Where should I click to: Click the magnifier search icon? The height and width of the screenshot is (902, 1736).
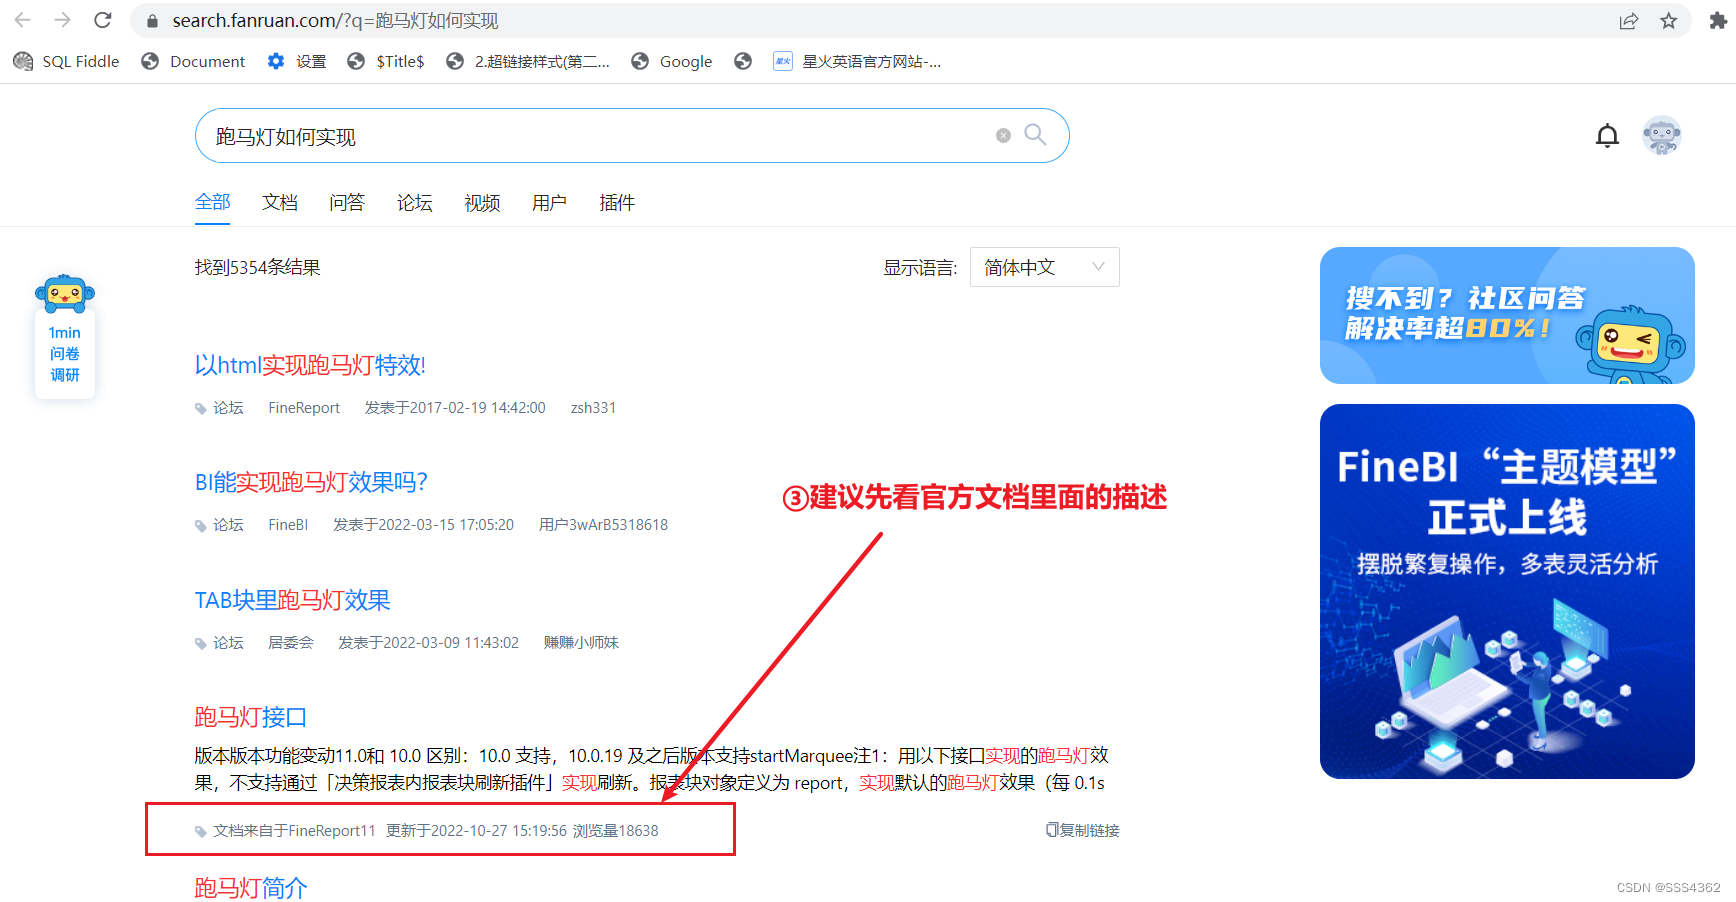click(1035, 135)
